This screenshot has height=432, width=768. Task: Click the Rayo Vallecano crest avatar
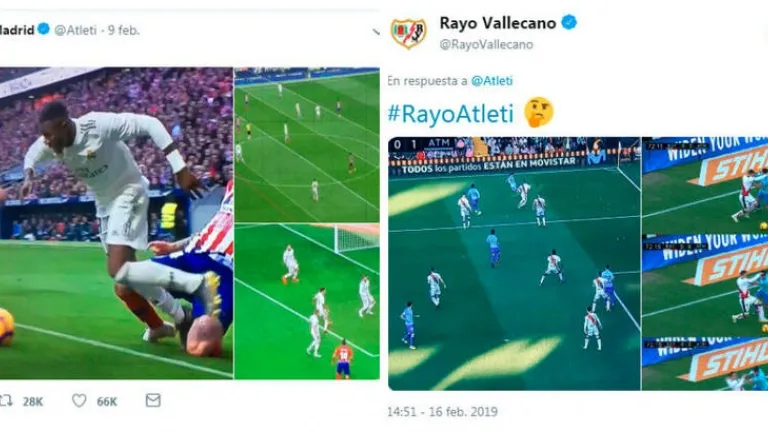pos(408,33)
